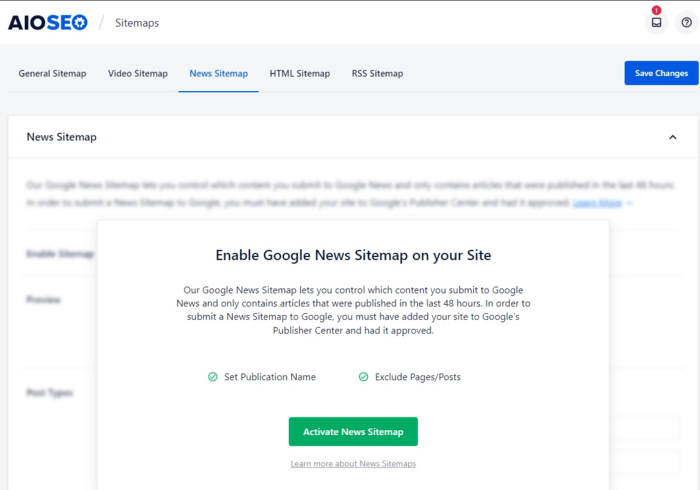Image resolution: width=700 pixels, height=490 pixels.
Task: Click the Exclude Pages/Posts feature label
Action: pos(417,377)
